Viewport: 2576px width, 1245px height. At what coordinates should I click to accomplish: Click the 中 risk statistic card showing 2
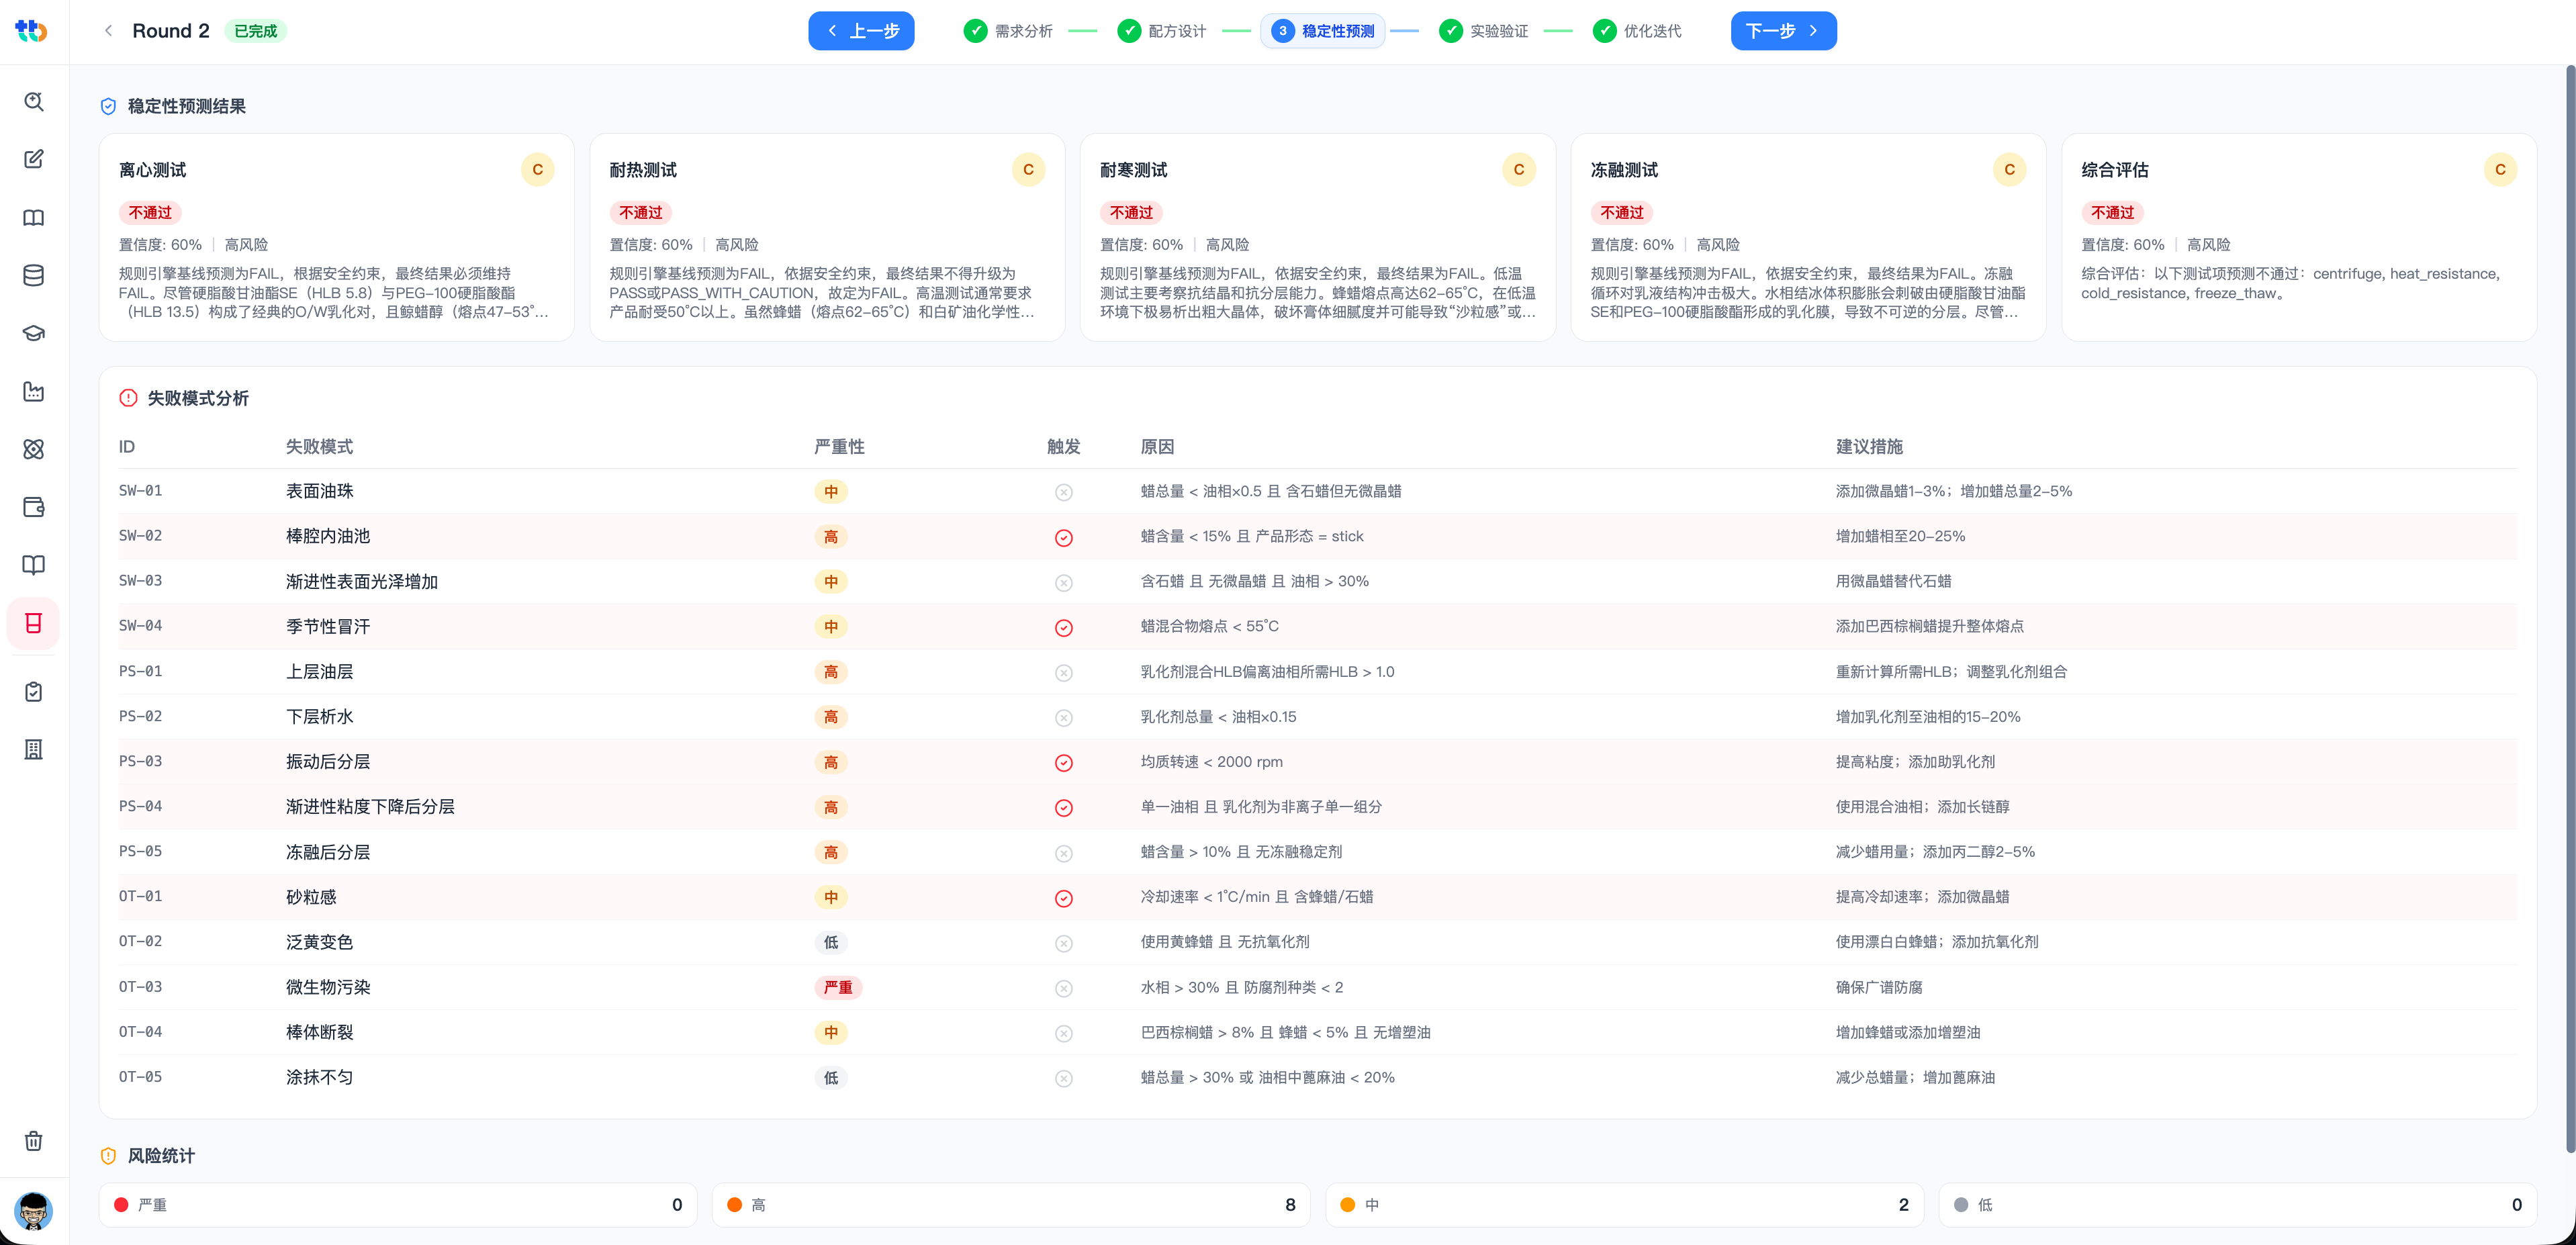click(x=1624, y=1204)
